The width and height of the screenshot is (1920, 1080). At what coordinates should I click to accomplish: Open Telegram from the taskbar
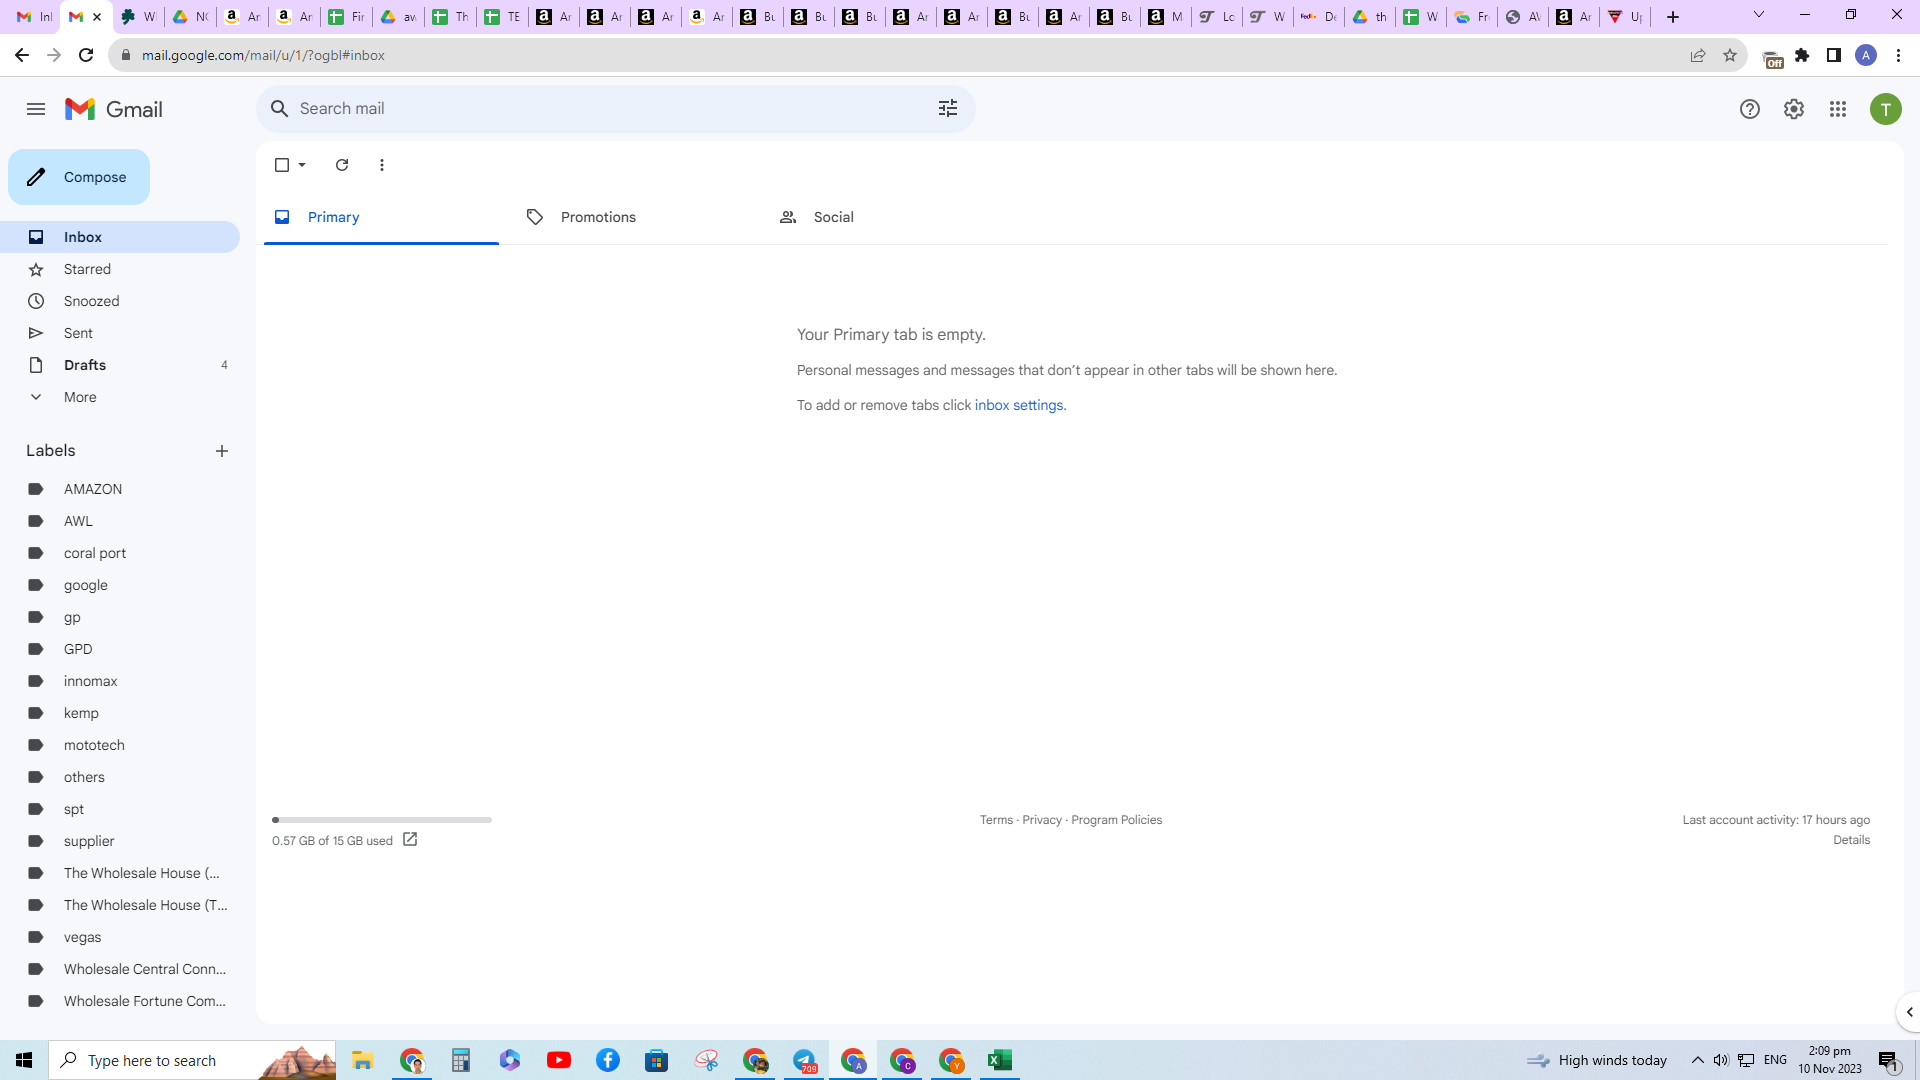click(805, 1060)
